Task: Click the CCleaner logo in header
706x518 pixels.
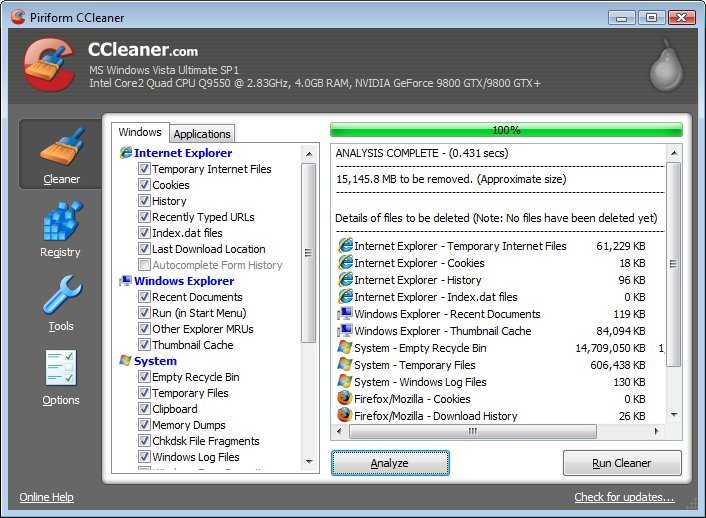Action: [48, 66]
